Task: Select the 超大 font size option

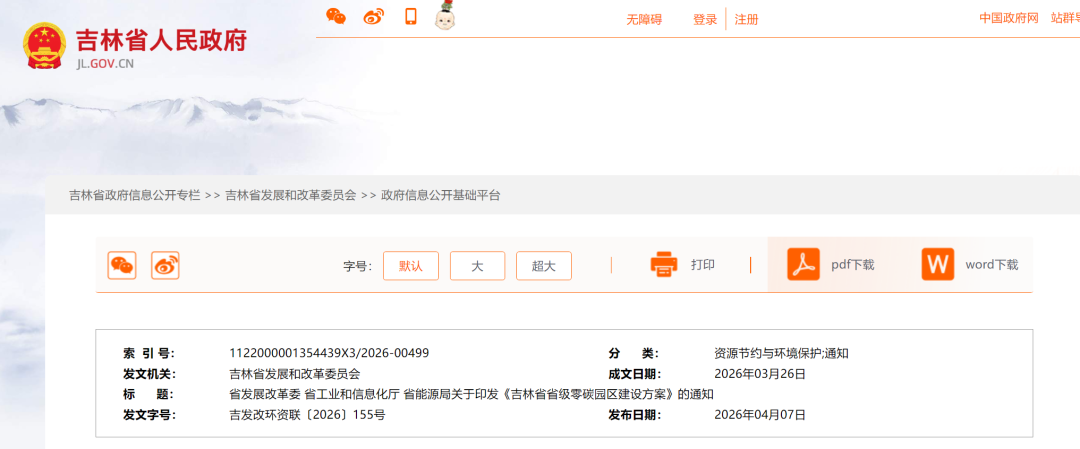Action: pyautogui.click(x=543, y=266)
